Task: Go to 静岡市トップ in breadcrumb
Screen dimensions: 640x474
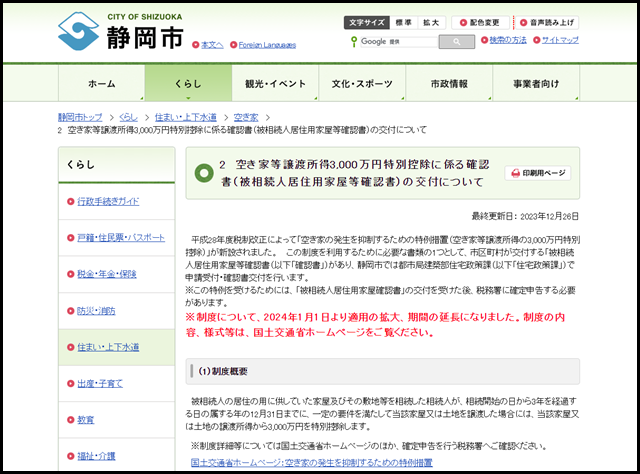Action: pyautogui.click(x=80, y=118)
